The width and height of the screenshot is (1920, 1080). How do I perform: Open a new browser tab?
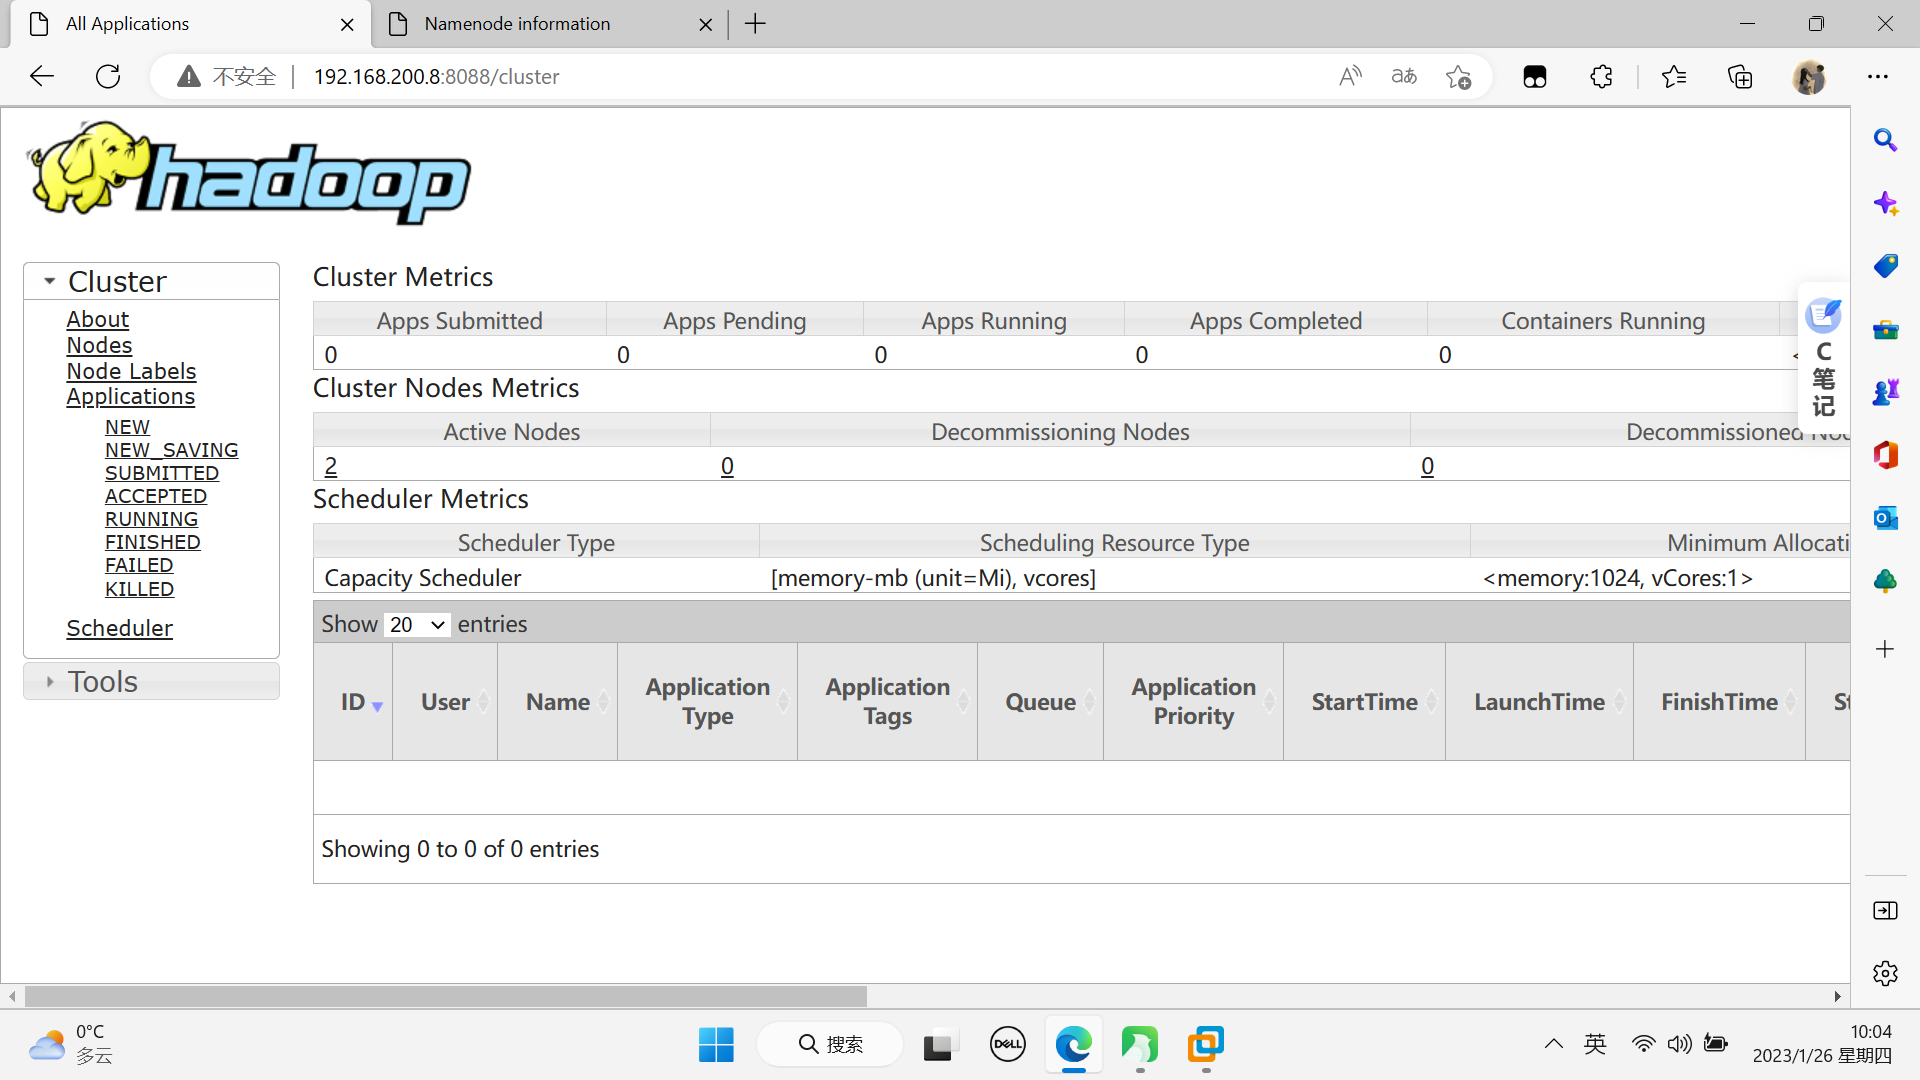(x=755, y=24)
